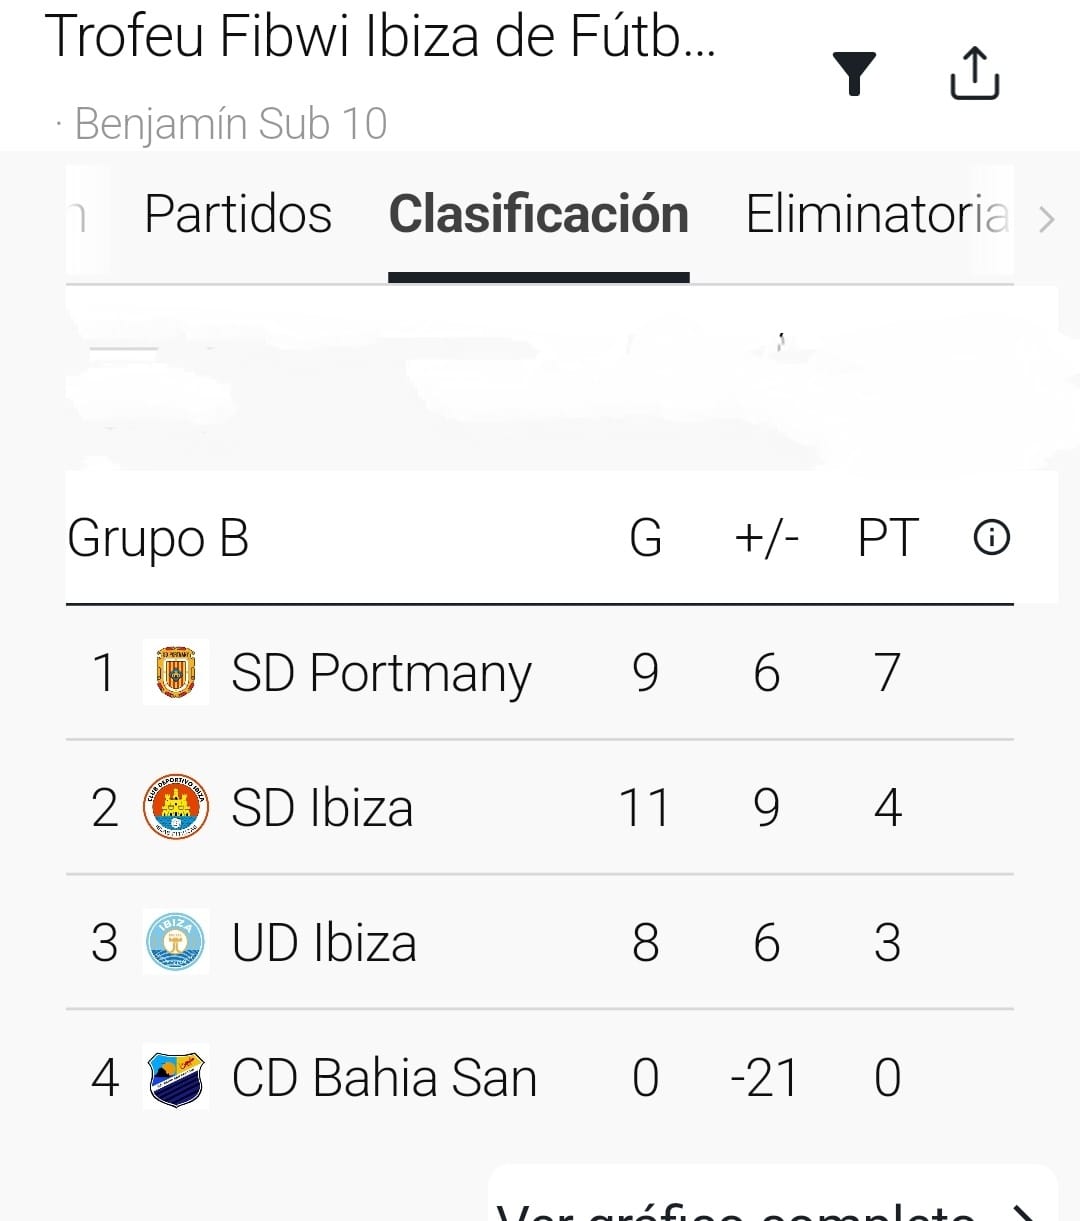Screen dimensions: 1080x1221
Task: Switch to the Partidos tab
Action: coord(238,215)
